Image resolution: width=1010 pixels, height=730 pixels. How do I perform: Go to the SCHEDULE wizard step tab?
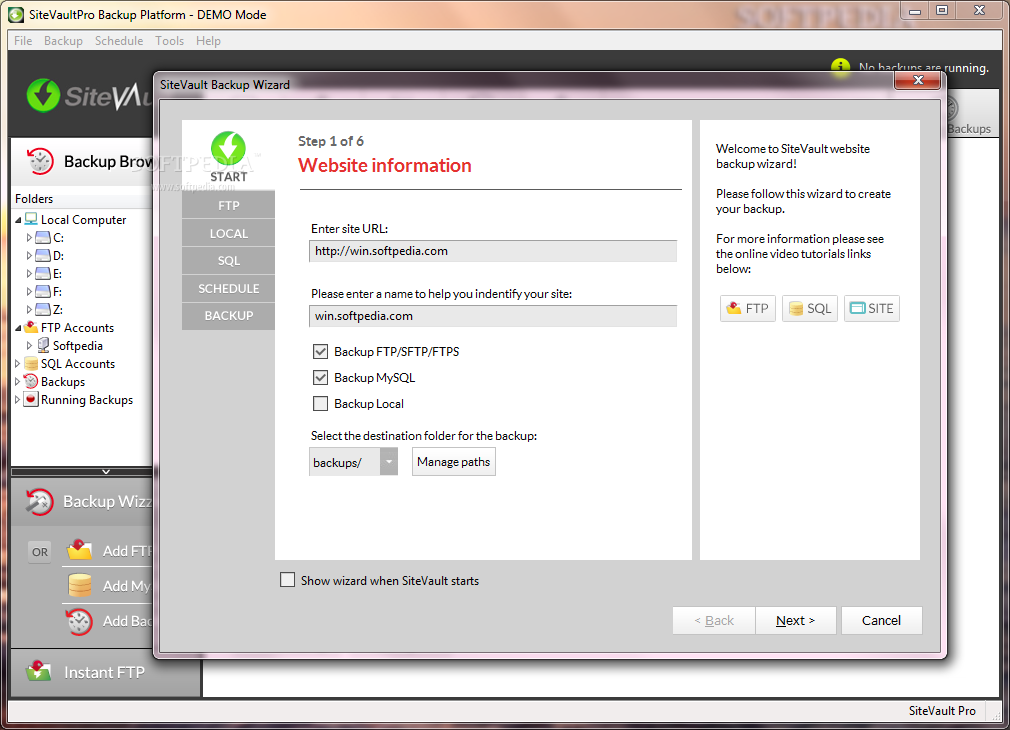click(x=229, y=289)
